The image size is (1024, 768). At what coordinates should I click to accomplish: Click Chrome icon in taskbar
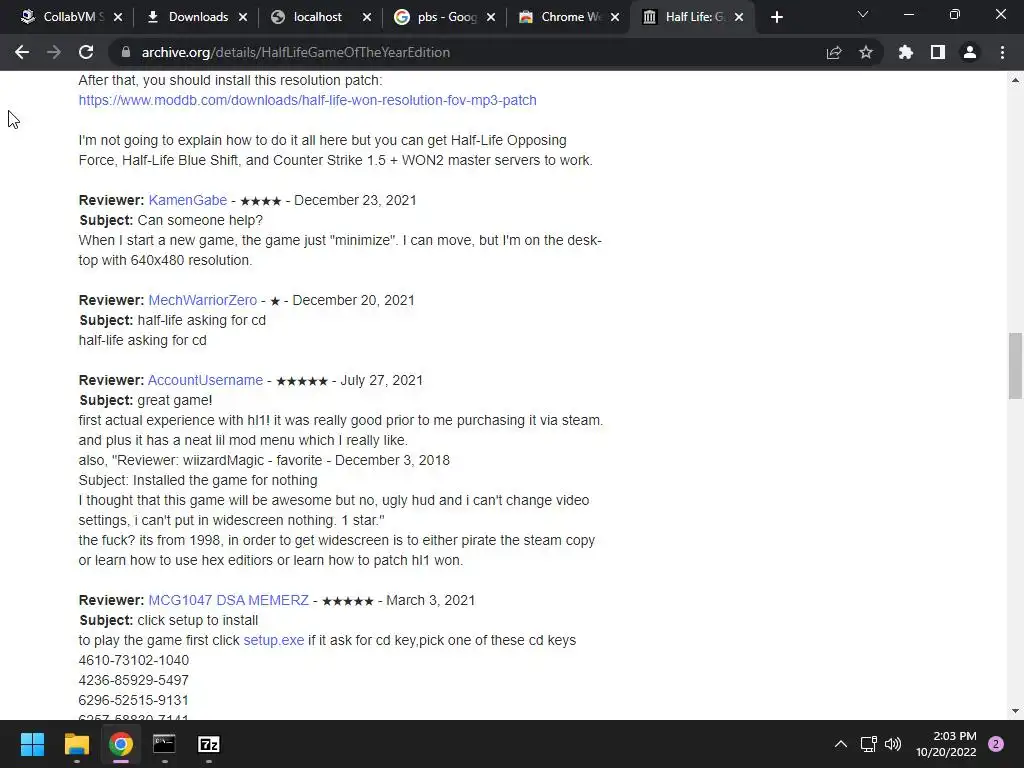point(121,744)
